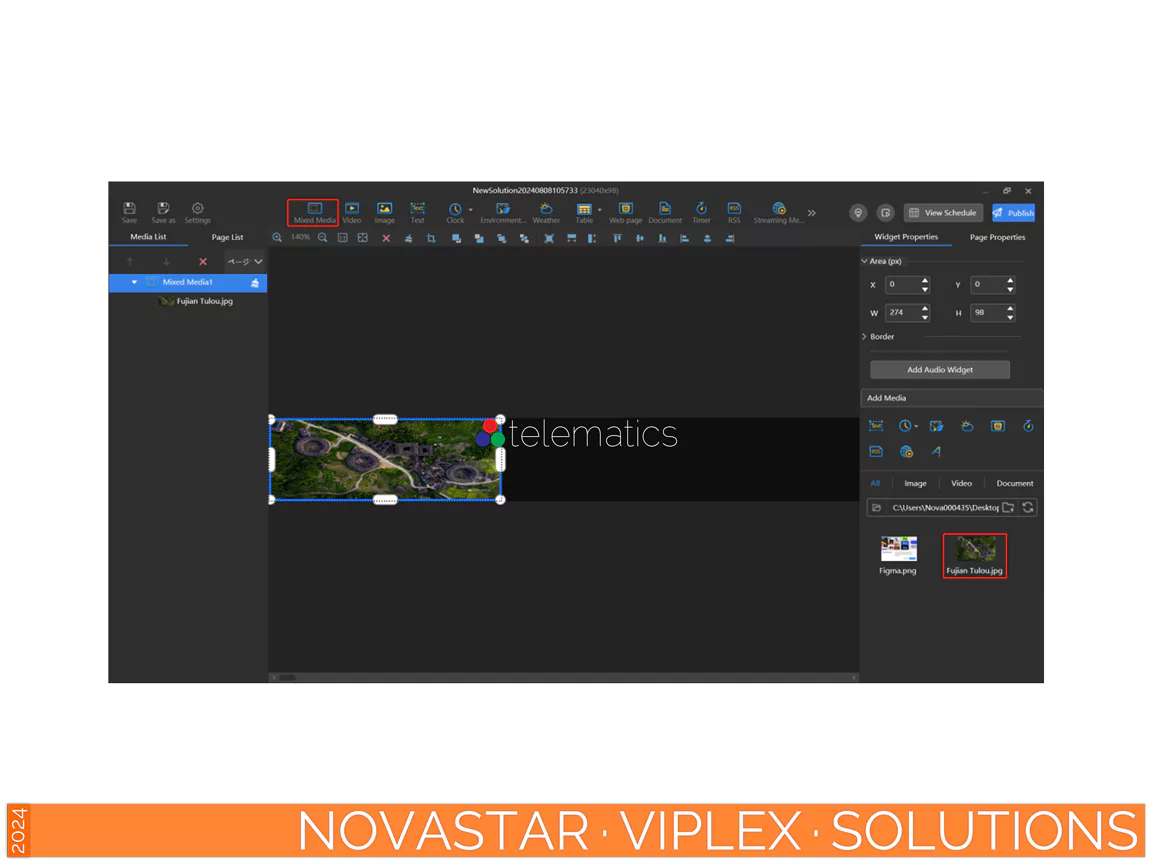The width and height of the screenshot is (1152, 864).
Task: Delete media with red X in Media List
Action: pyautogui.click(x=203, y=262)
